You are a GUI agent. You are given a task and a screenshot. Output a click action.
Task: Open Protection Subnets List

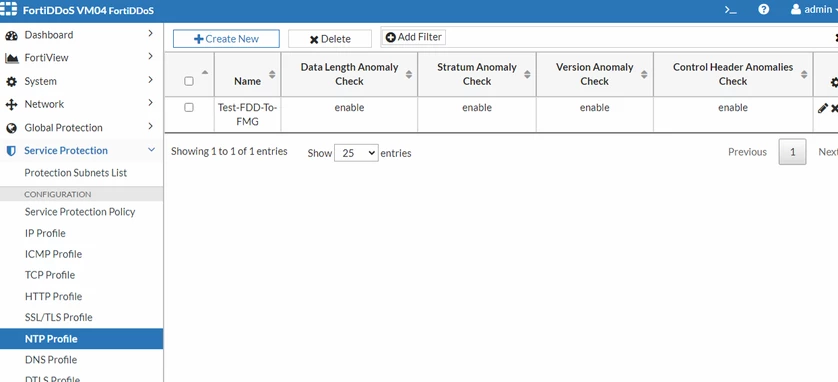pyautogui.click(x=75, y=173)
